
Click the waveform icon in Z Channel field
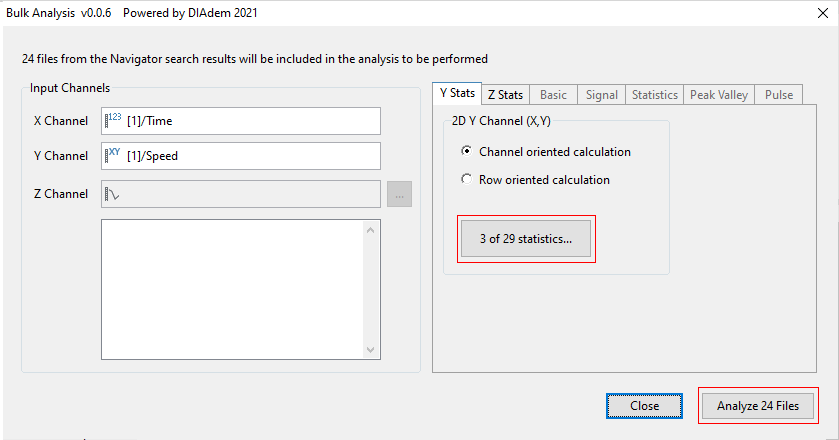coord(113,194)
